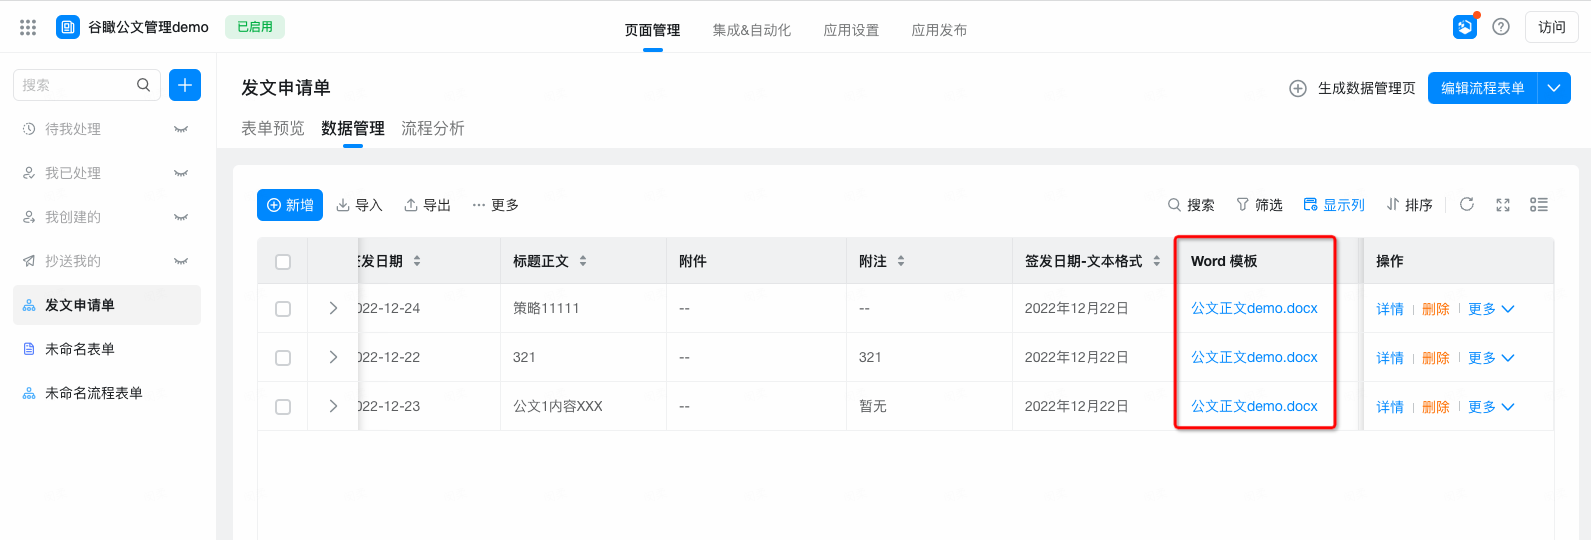The height and width of the screenshot is (540, 1591).
Task: Select the checkbox for row 公文1内容XXX
Action: (x=283, y=407)
